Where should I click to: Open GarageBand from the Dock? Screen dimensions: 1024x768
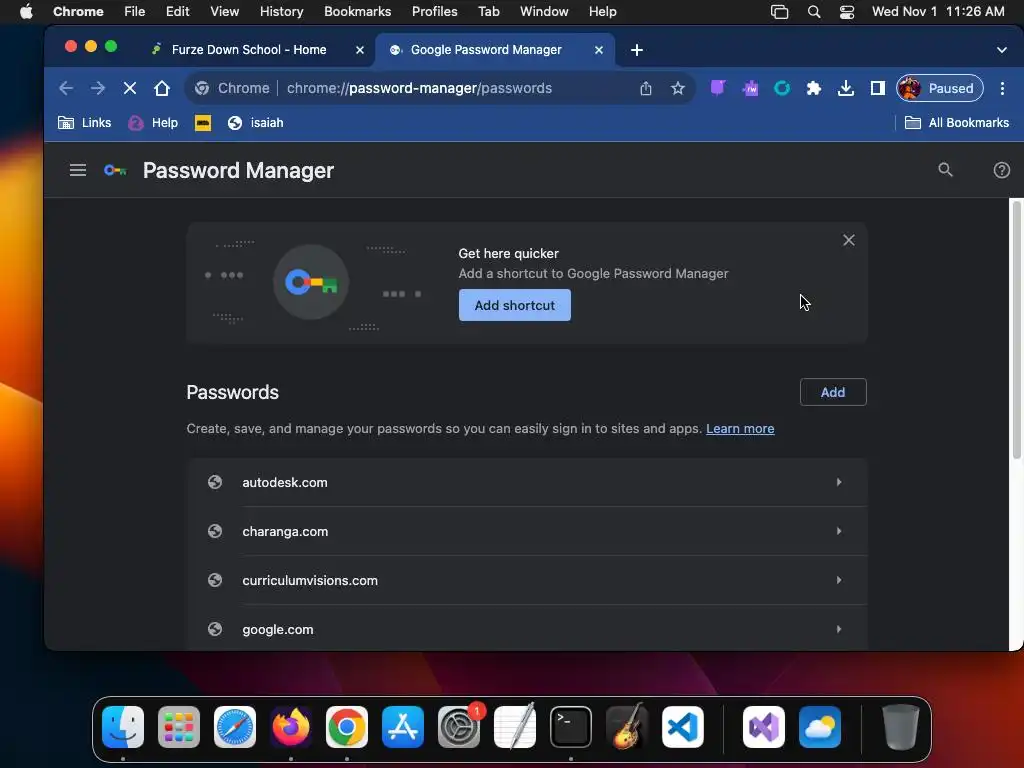[x=627, y=727]
